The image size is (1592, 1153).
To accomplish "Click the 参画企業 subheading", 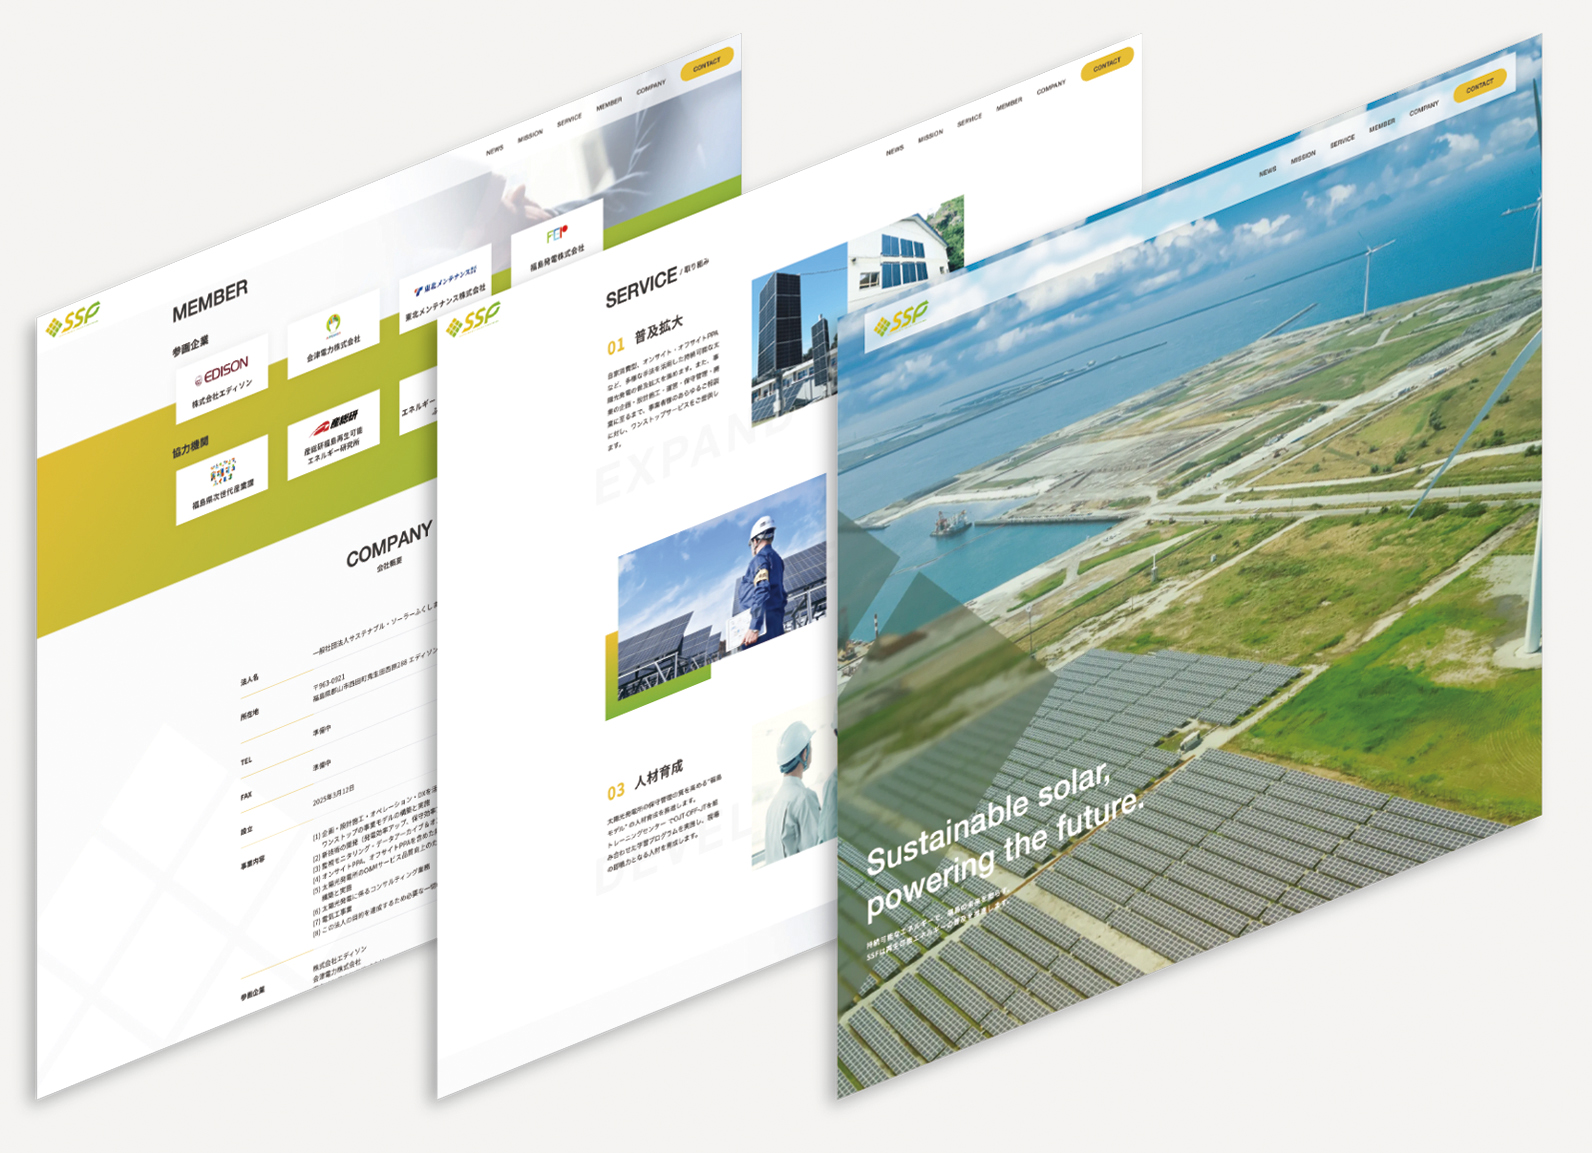I will 190,346.
